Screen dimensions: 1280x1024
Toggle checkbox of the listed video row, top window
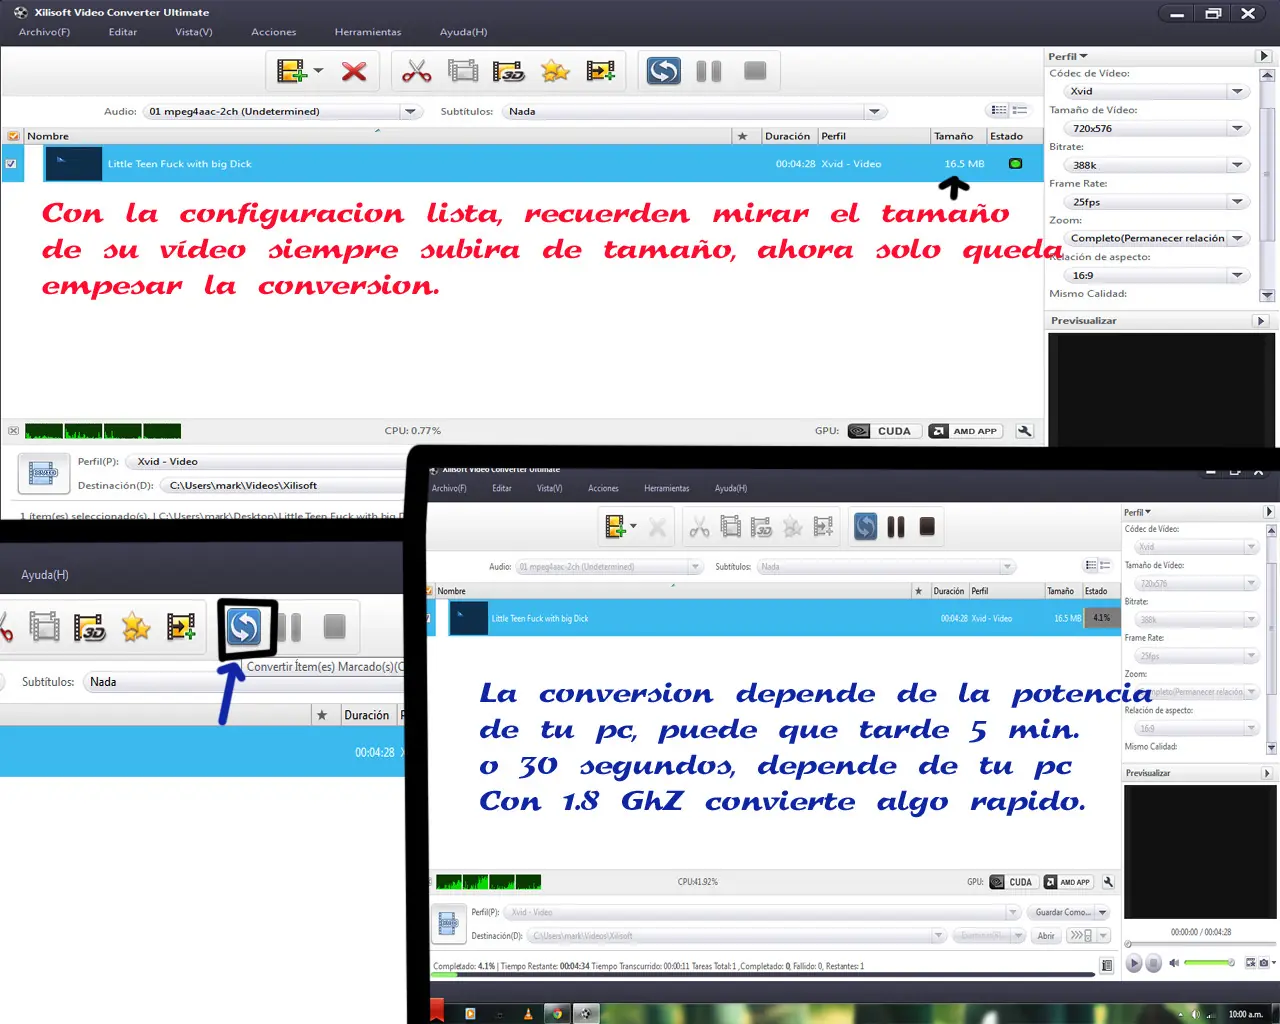pos(11,163)
